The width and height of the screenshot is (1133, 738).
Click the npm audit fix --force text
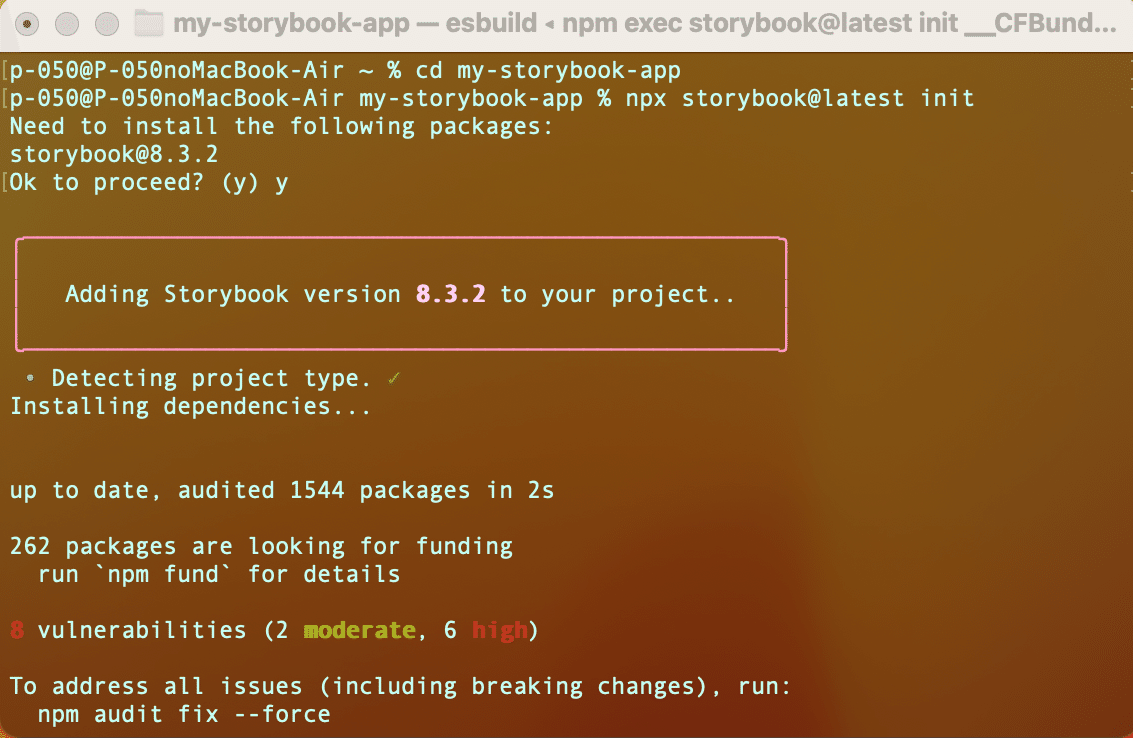coord(184,714)
